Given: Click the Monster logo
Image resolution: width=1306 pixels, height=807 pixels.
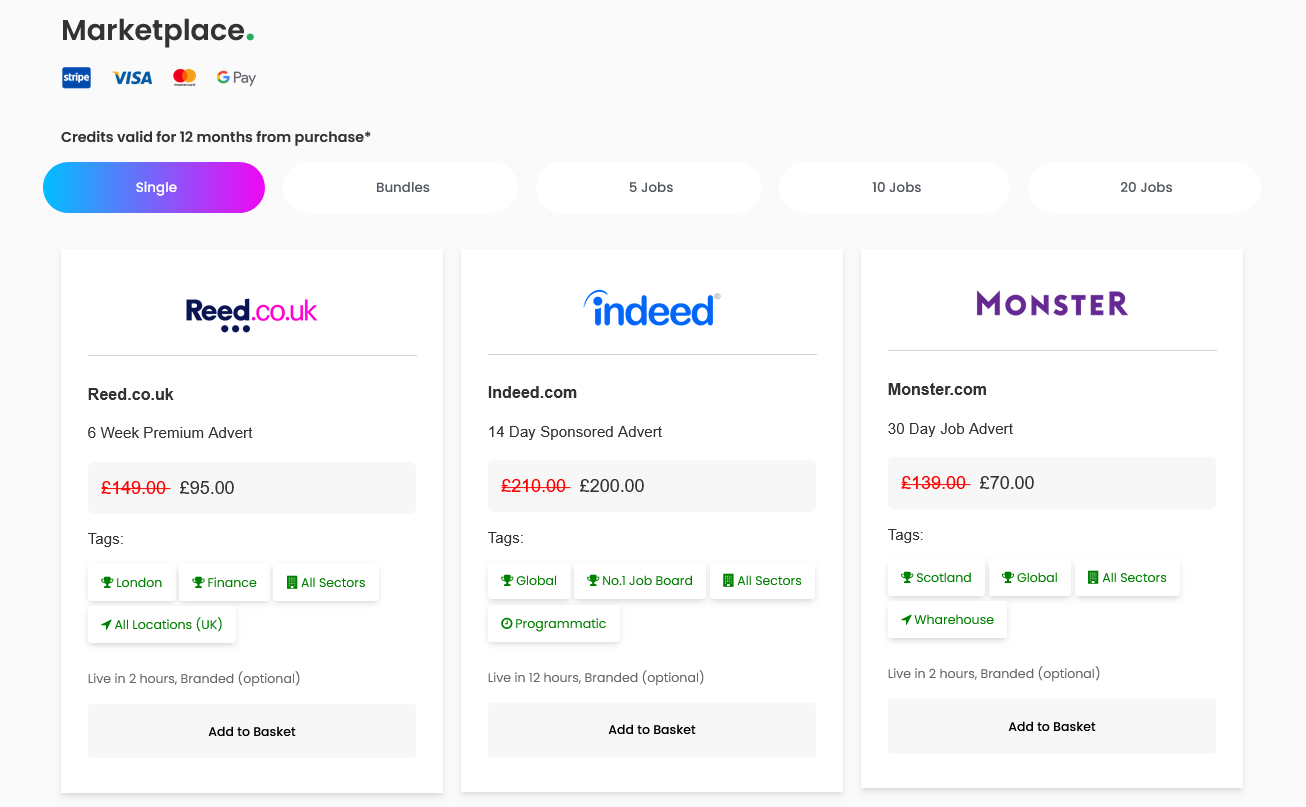Looking at the screenshot, I should (x=1052, y=304).
